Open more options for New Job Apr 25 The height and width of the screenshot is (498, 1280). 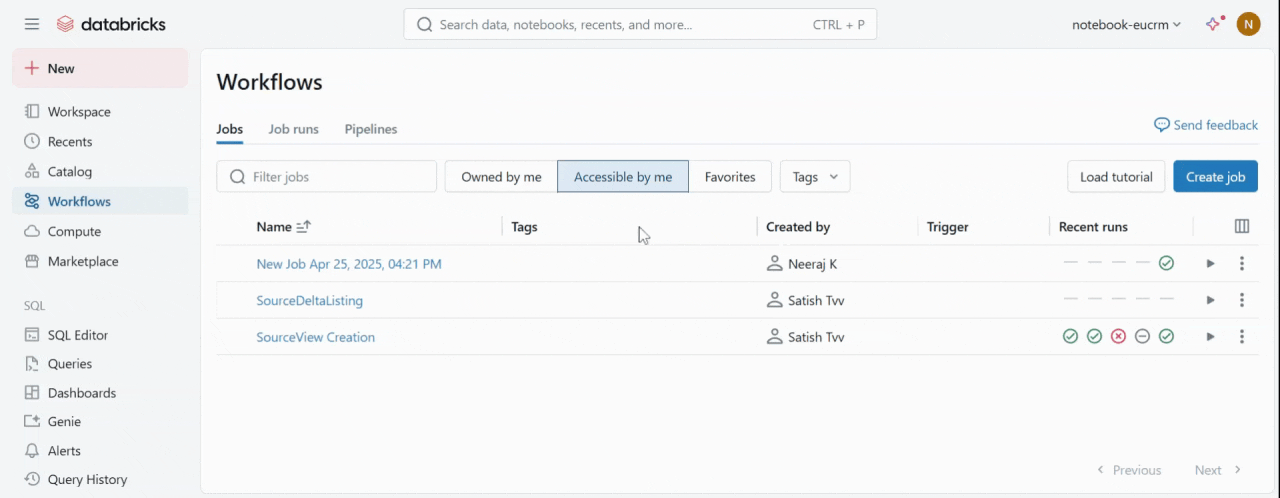(1242, 264)
